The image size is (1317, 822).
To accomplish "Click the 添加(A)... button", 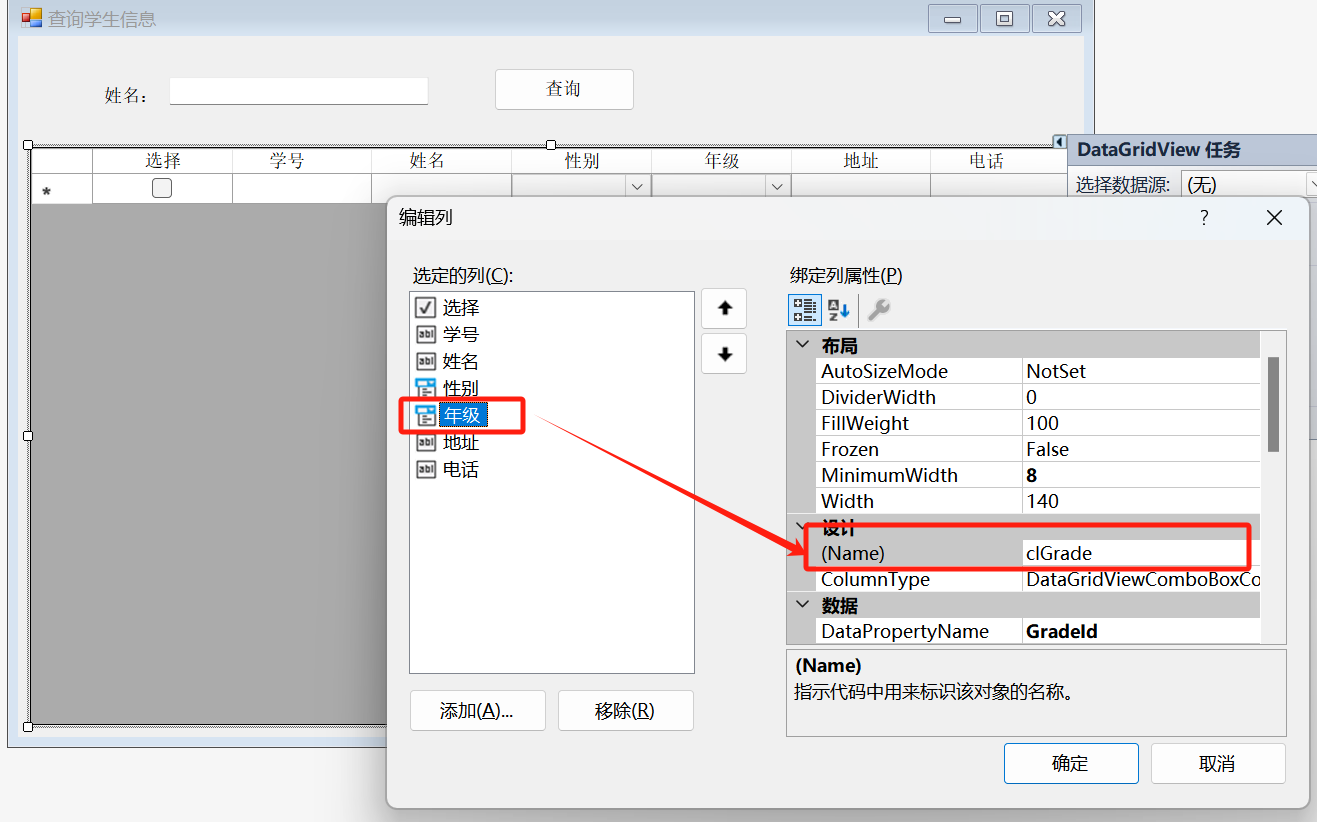I will coord(477,710).
